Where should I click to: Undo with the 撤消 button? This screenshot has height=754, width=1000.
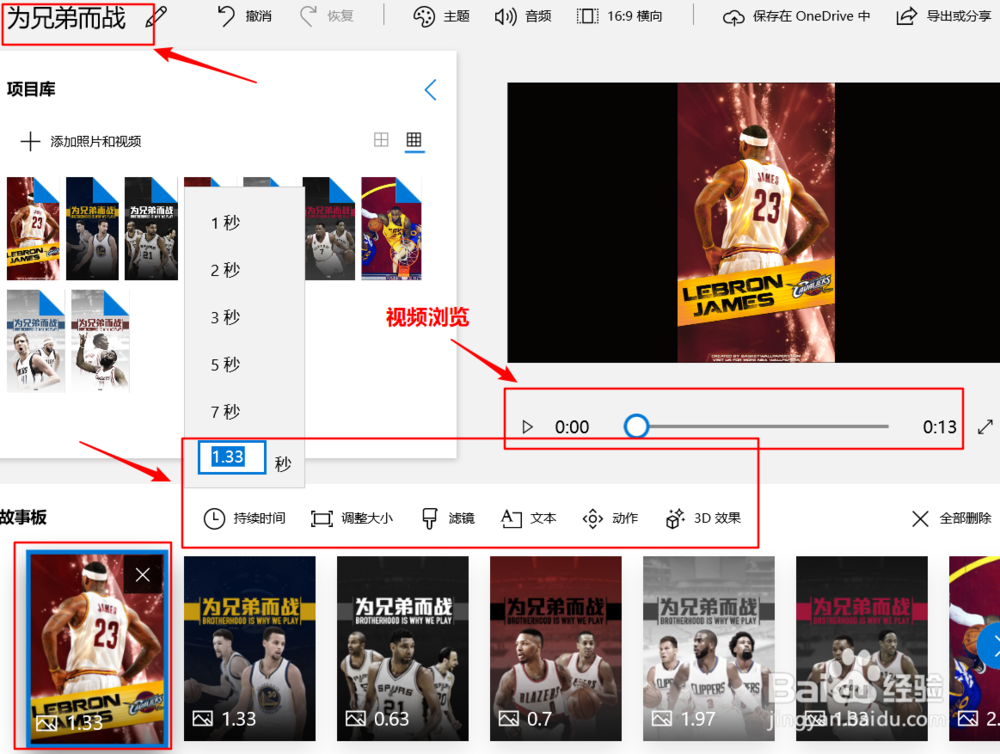(x=245, y=16)
